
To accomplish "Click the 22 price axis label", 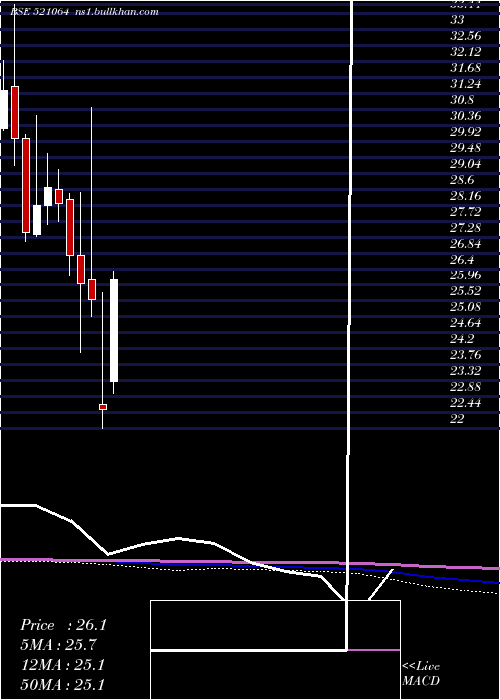I will pos(457,419).
